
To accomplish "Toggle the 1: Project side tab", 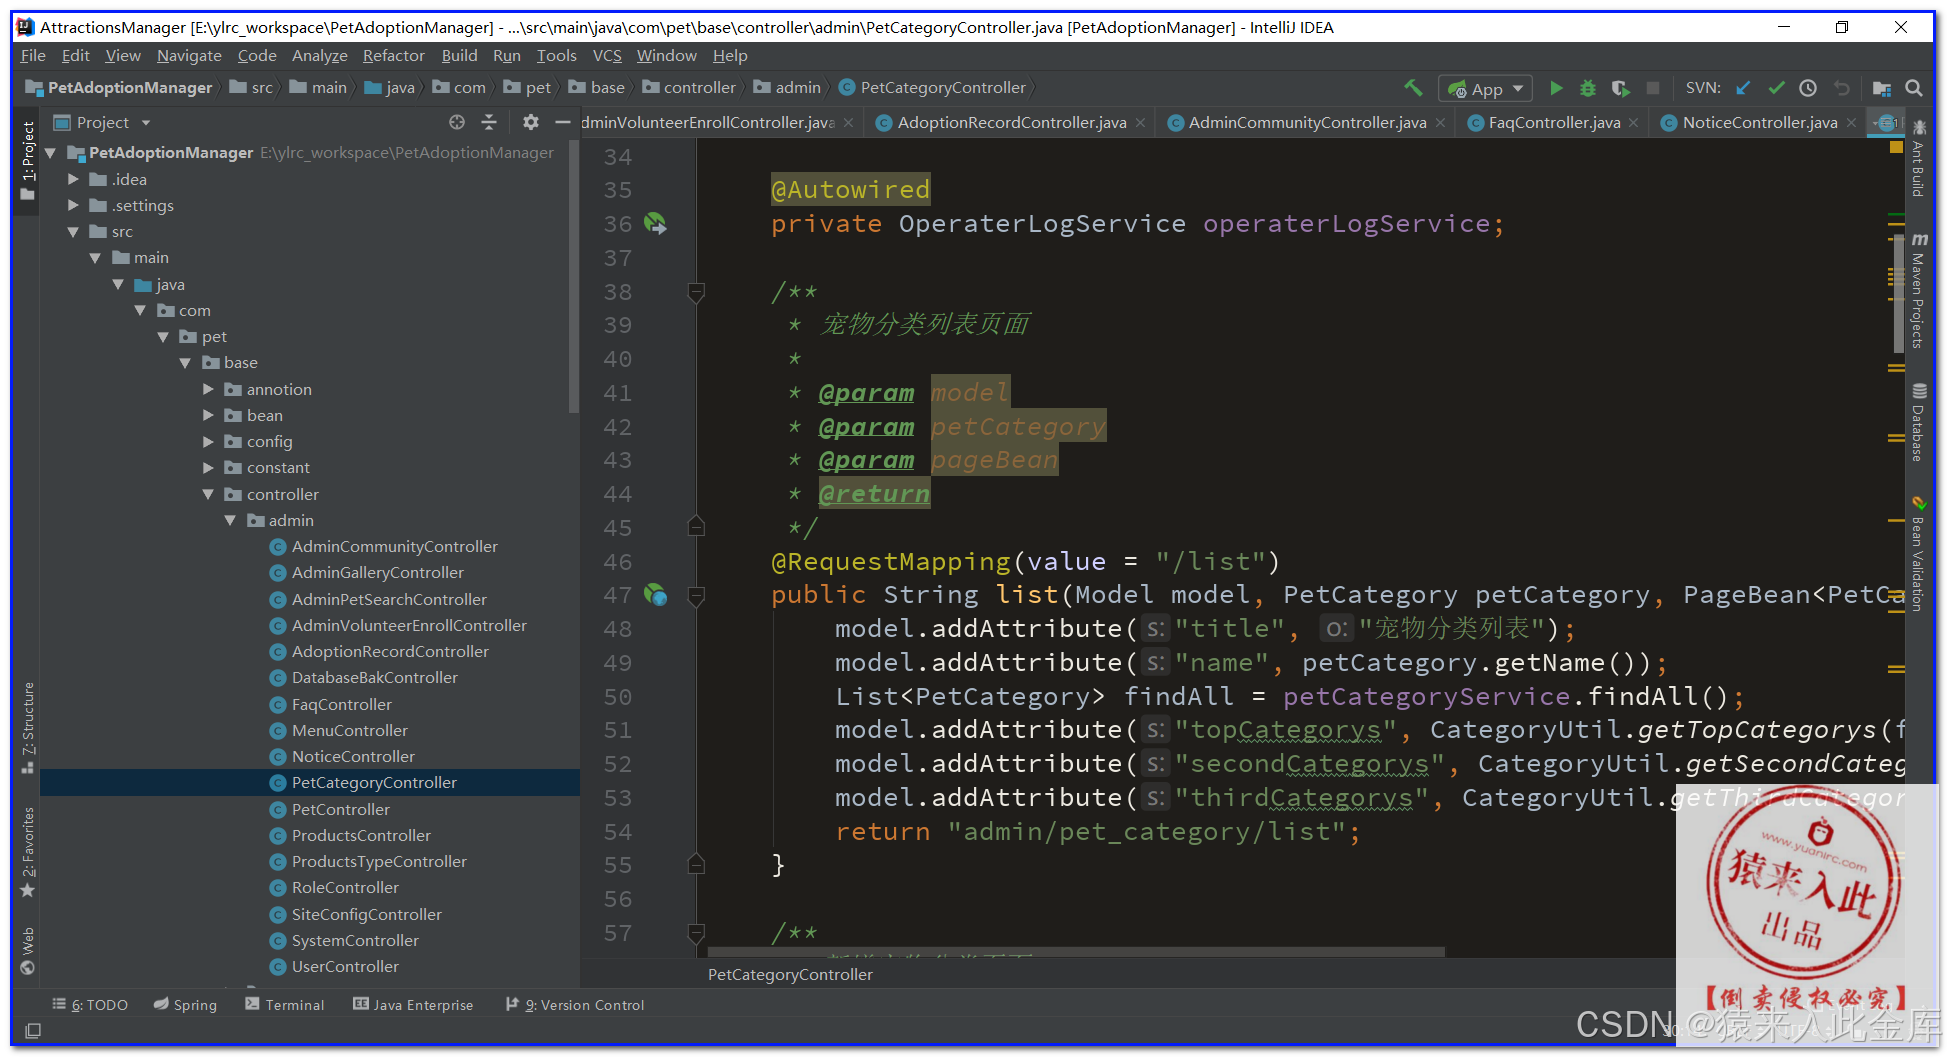I will pyautogui.click(x=28, y=159).
